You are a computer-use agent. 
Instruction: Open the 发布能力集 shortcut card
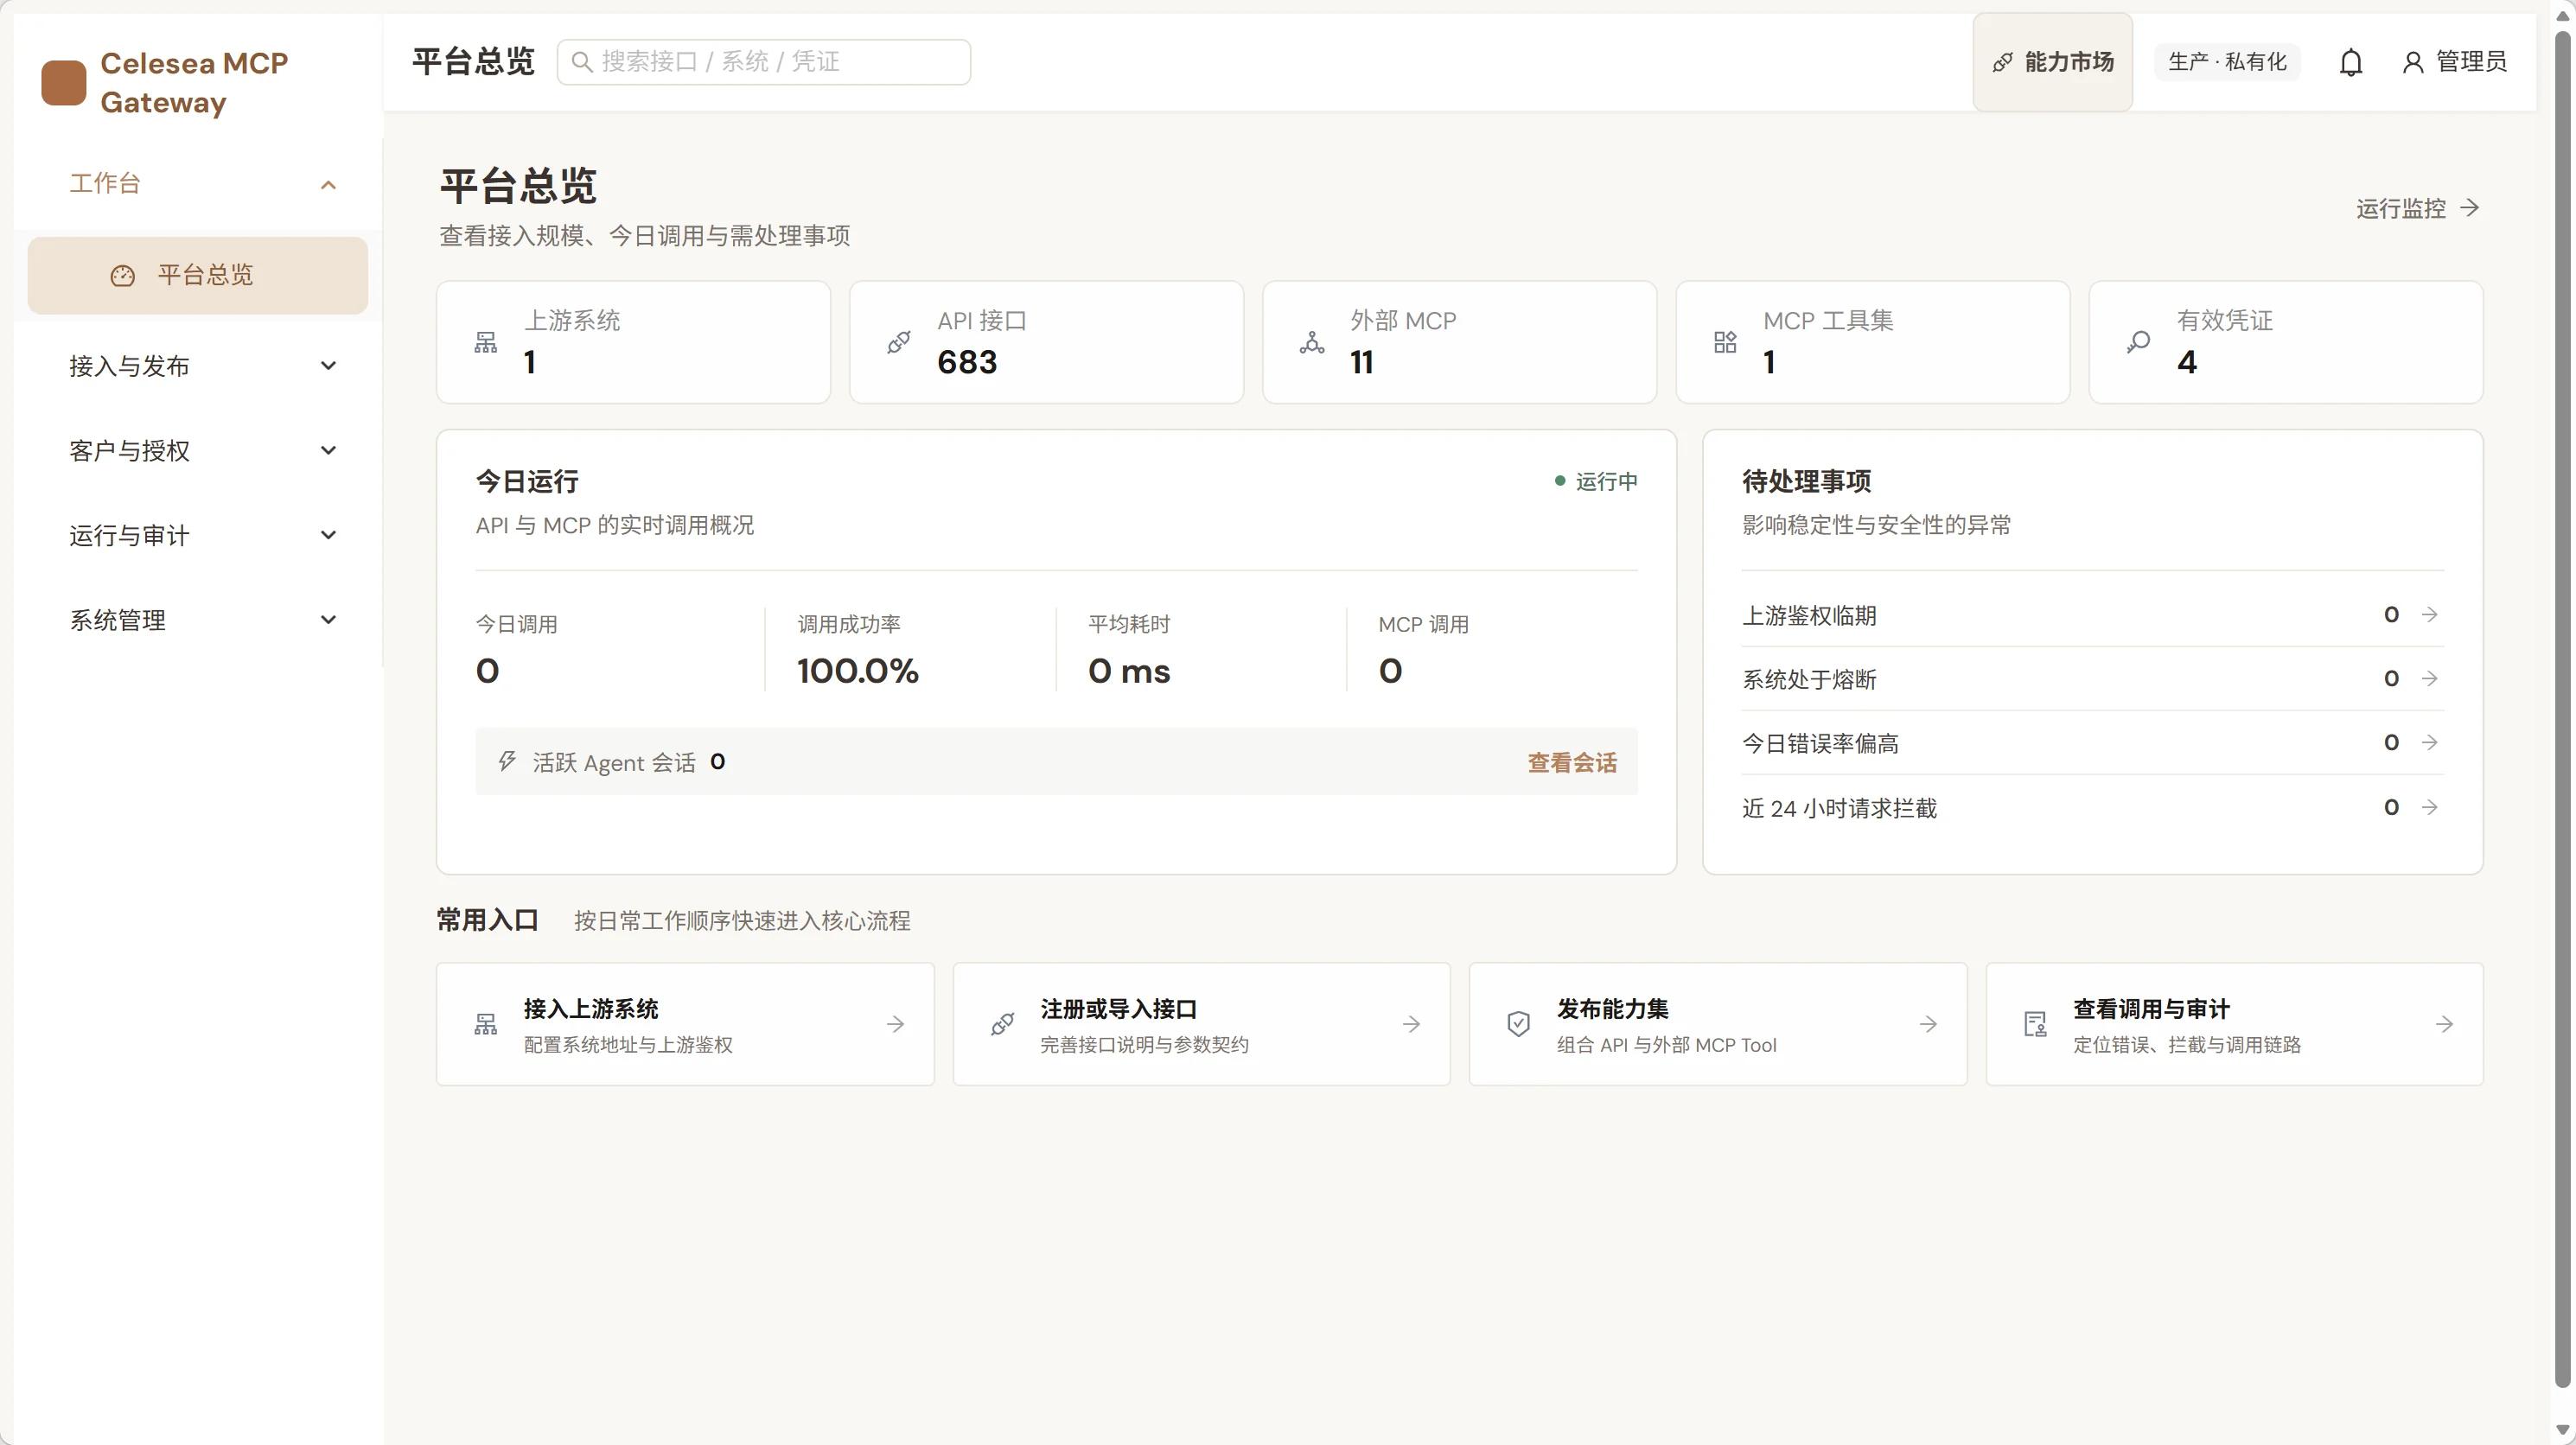(1718, 1024)
